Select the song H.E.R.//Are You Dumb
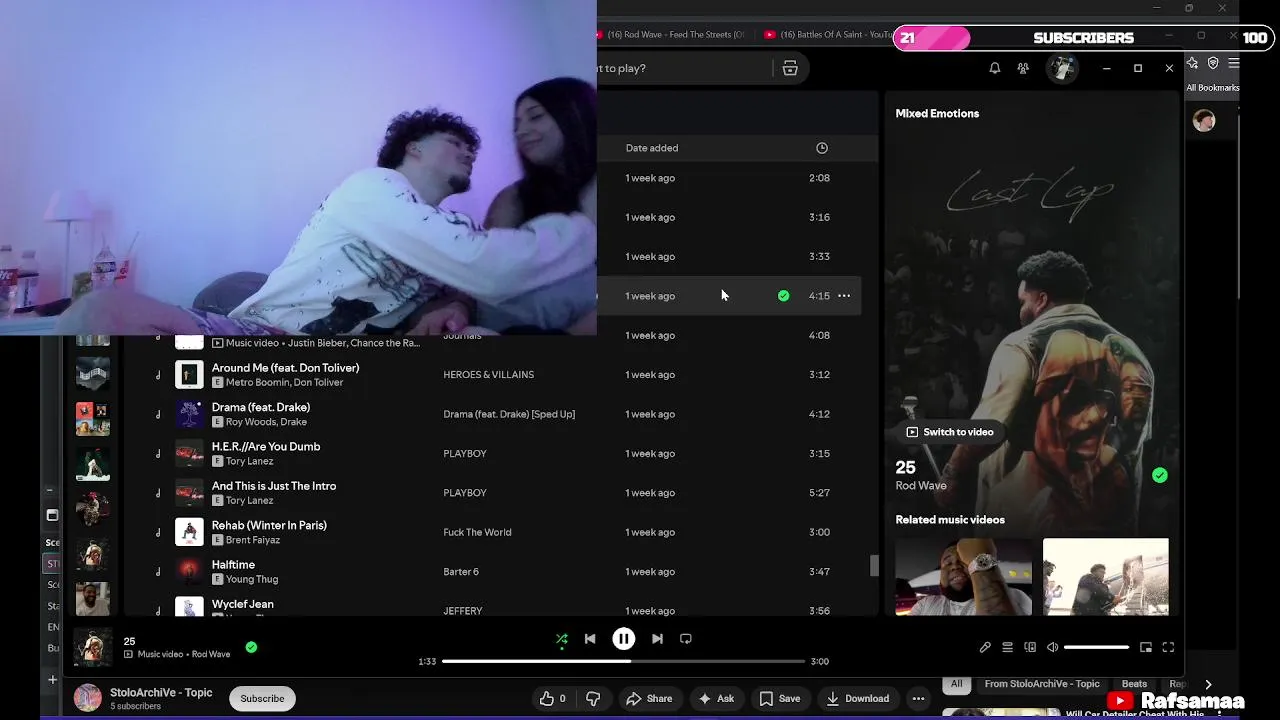This screenshot has width=1280, height=720. pos(266,447)
